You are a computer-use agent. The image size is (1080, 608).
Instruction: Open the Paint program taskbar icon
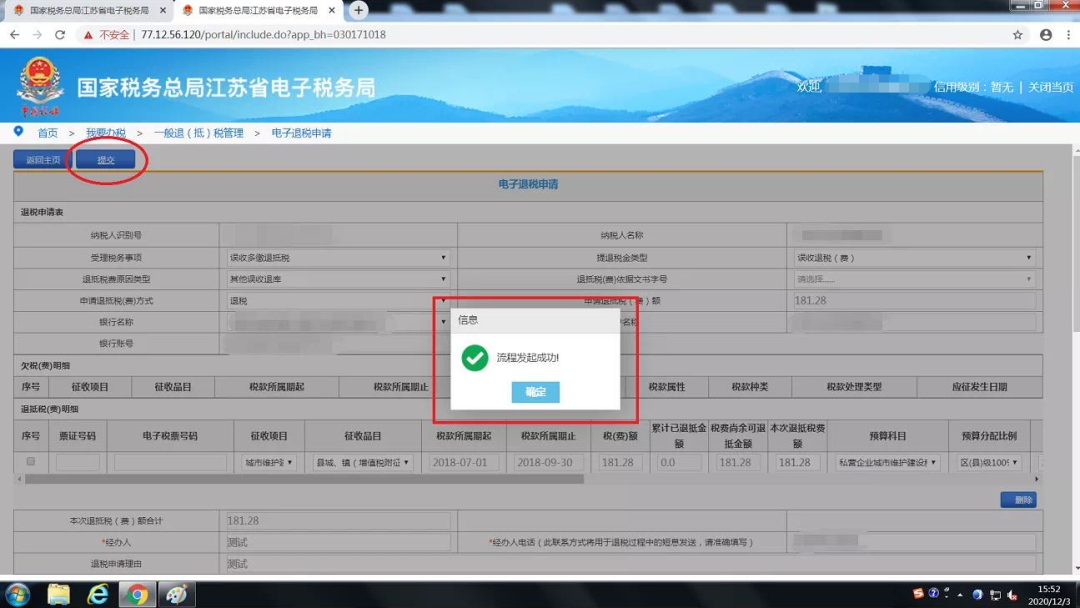coord(176,594)
